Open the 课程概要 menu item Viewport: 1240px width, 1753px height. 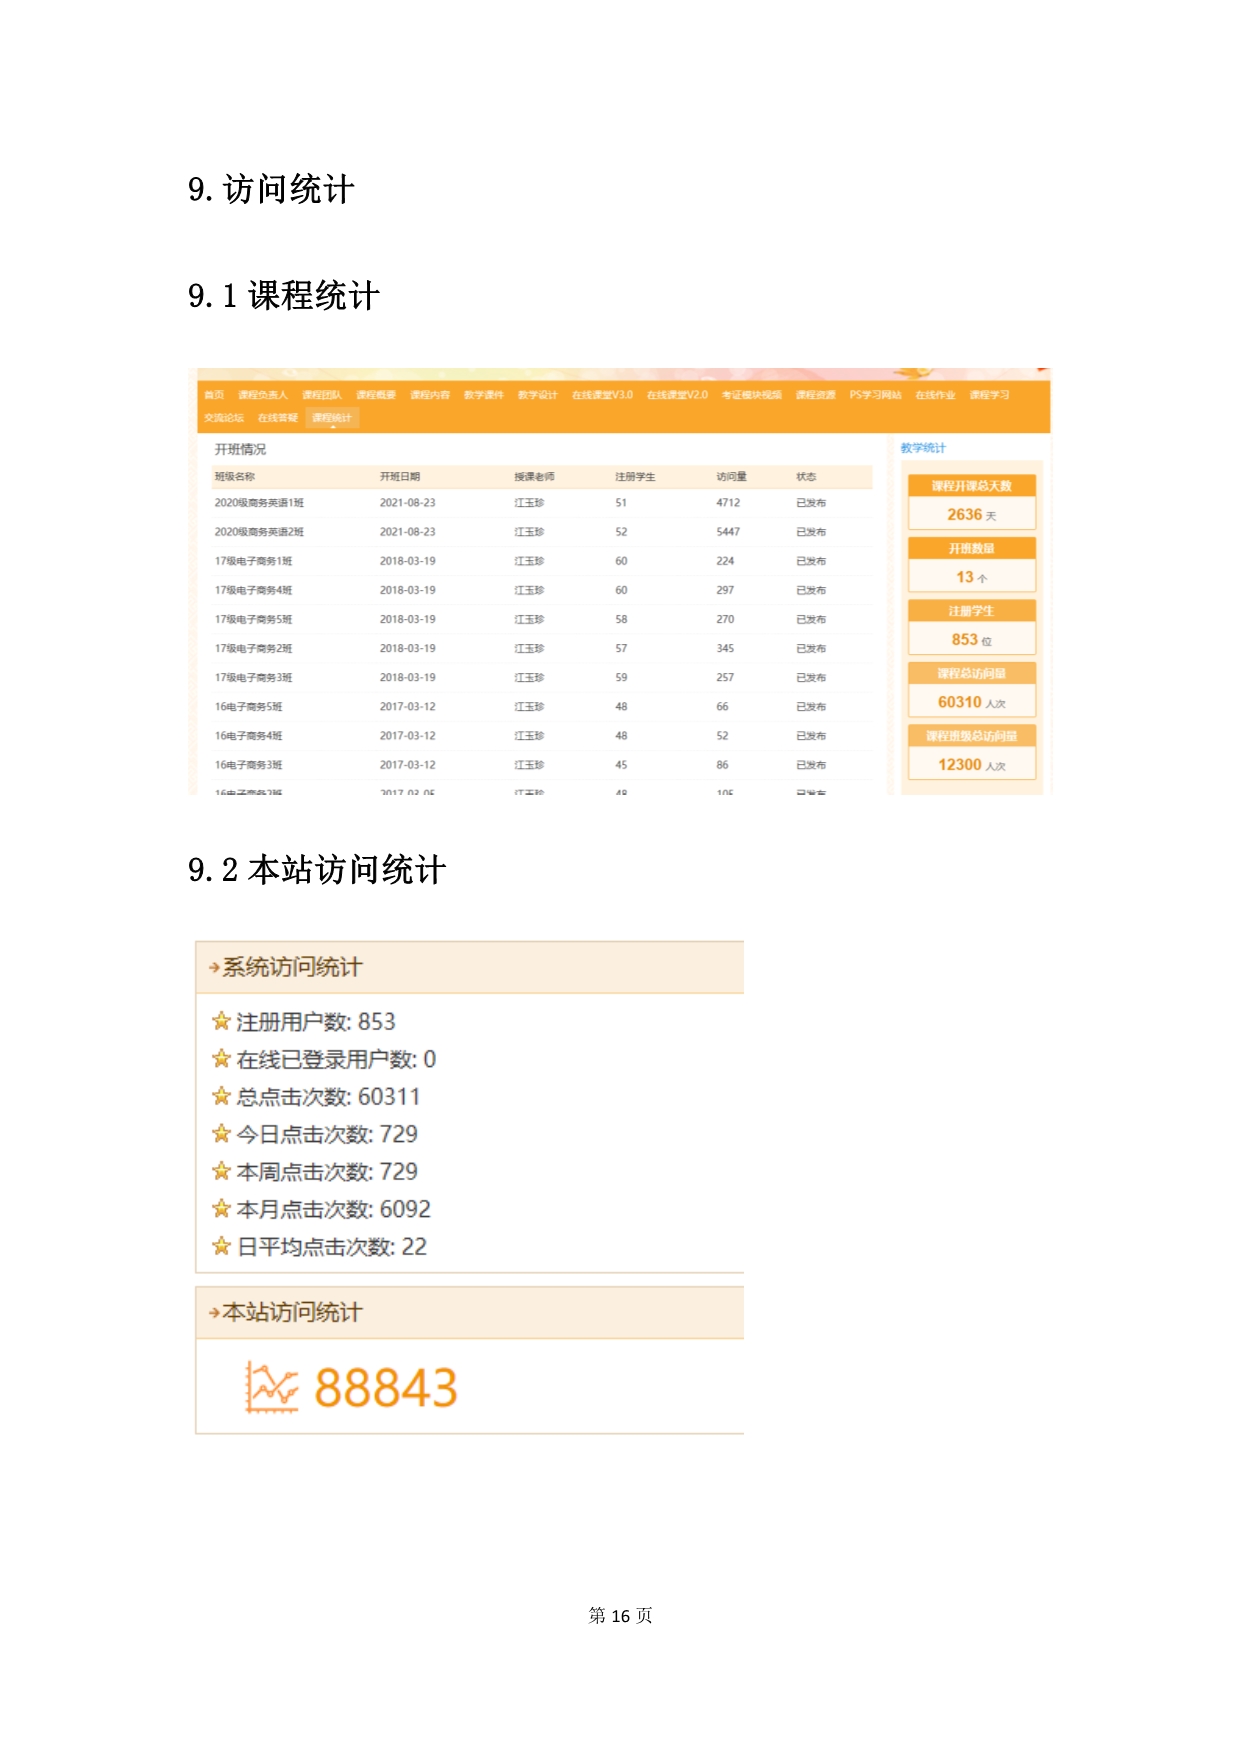(x=376, y=395)
